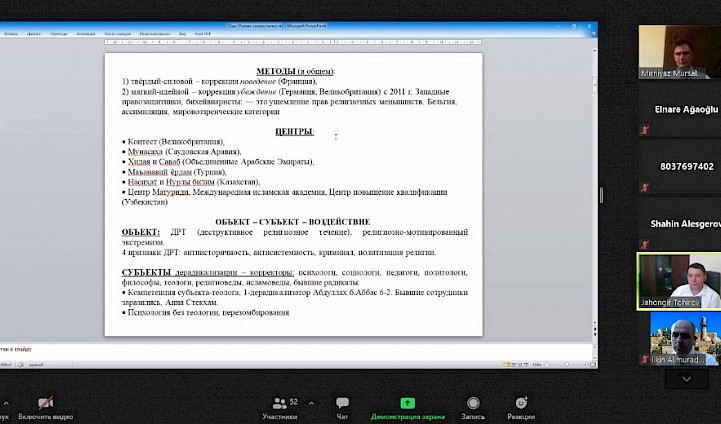Open the Дизайн ribbon tab
Viewport: 721px width, 424px height.
(34, 34)
